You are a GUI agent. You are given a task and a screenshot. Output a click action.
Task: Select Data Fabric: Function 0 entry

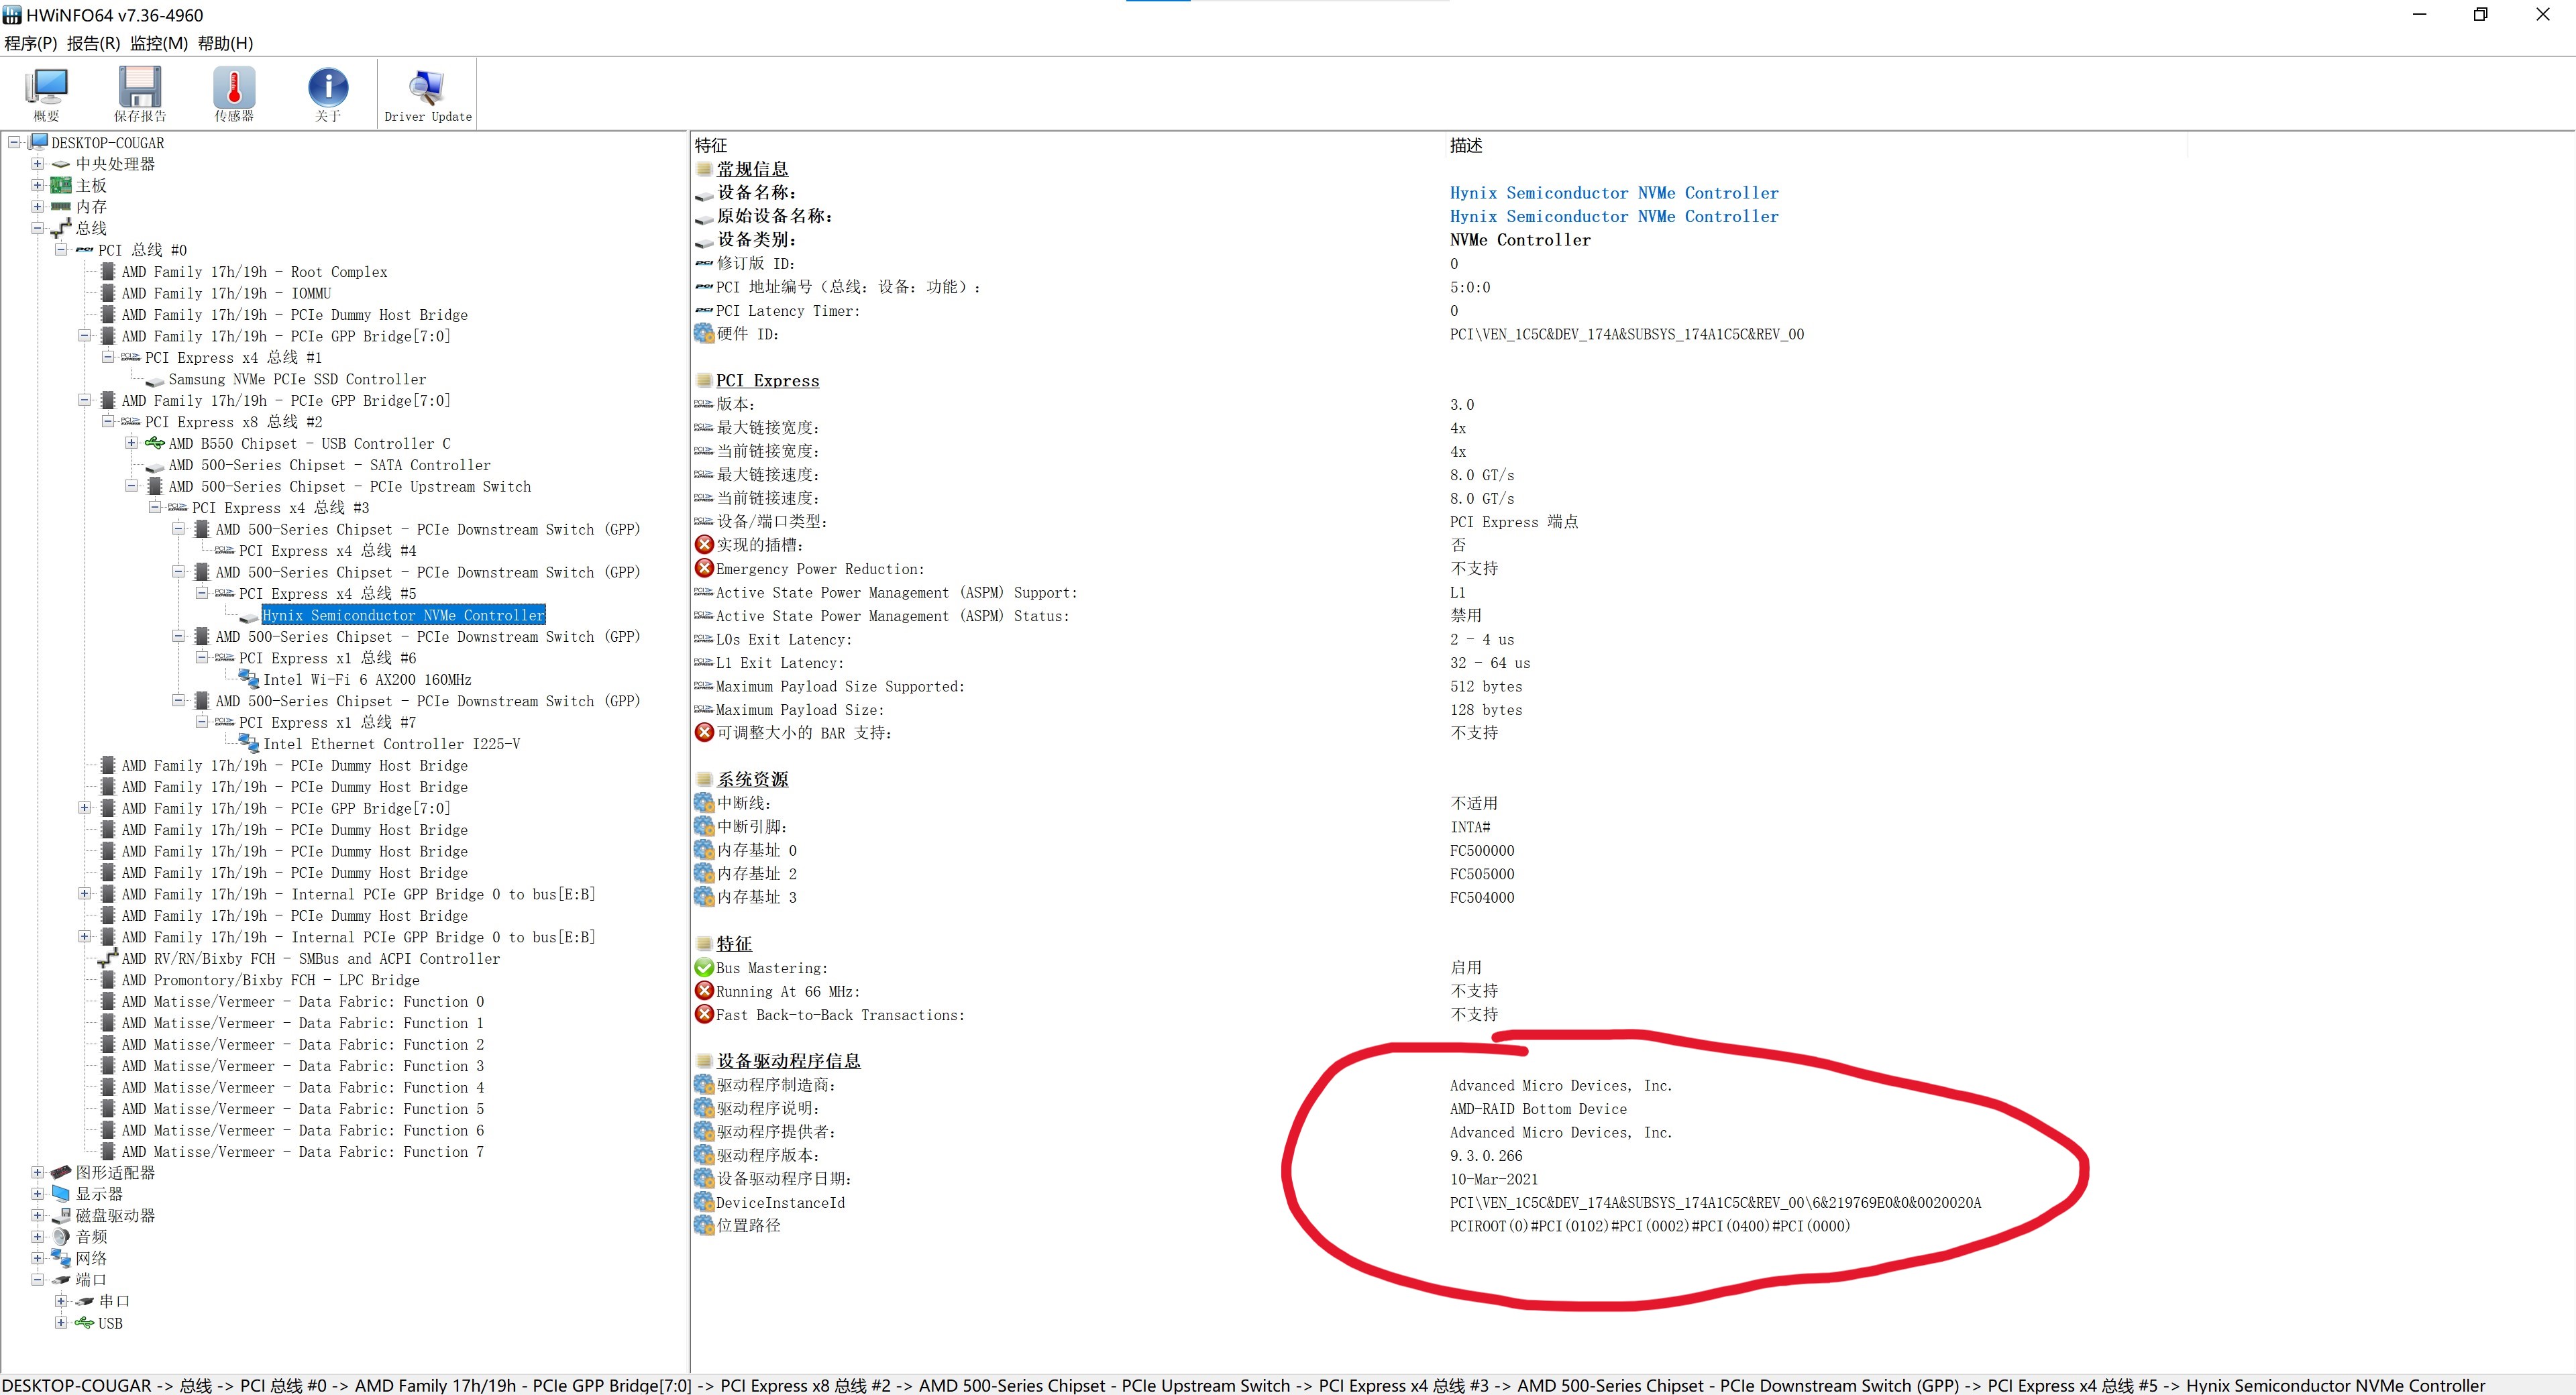[302, 1002]
